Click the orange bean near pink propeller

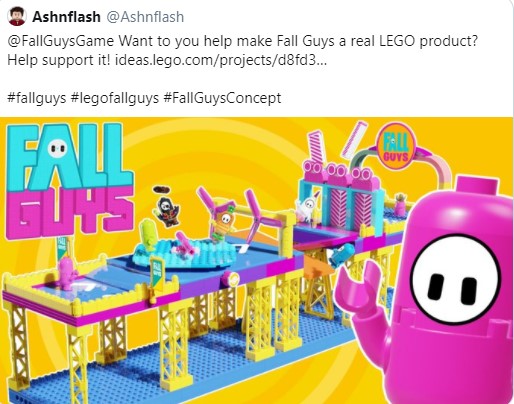(x=222, y=224)
